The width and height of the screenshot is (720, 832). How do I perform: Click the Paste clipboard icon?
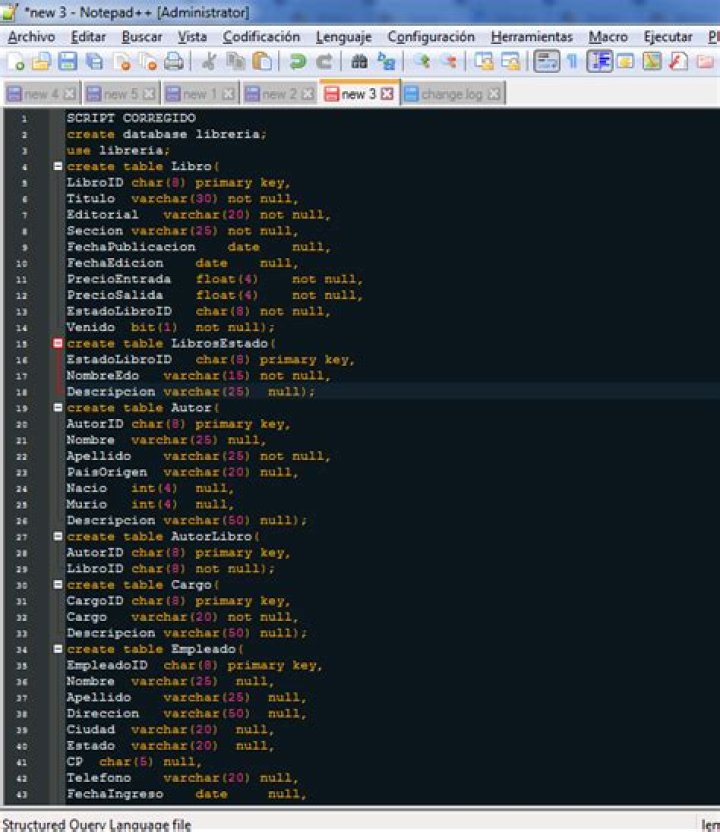pos(262,62)
